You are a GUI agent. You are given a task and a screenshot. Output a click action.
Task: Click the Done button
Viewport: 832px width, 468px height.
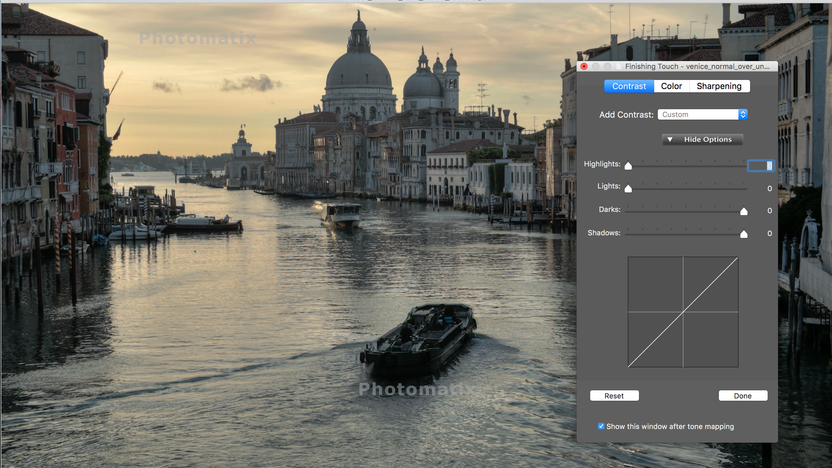(x=743, y=396)
